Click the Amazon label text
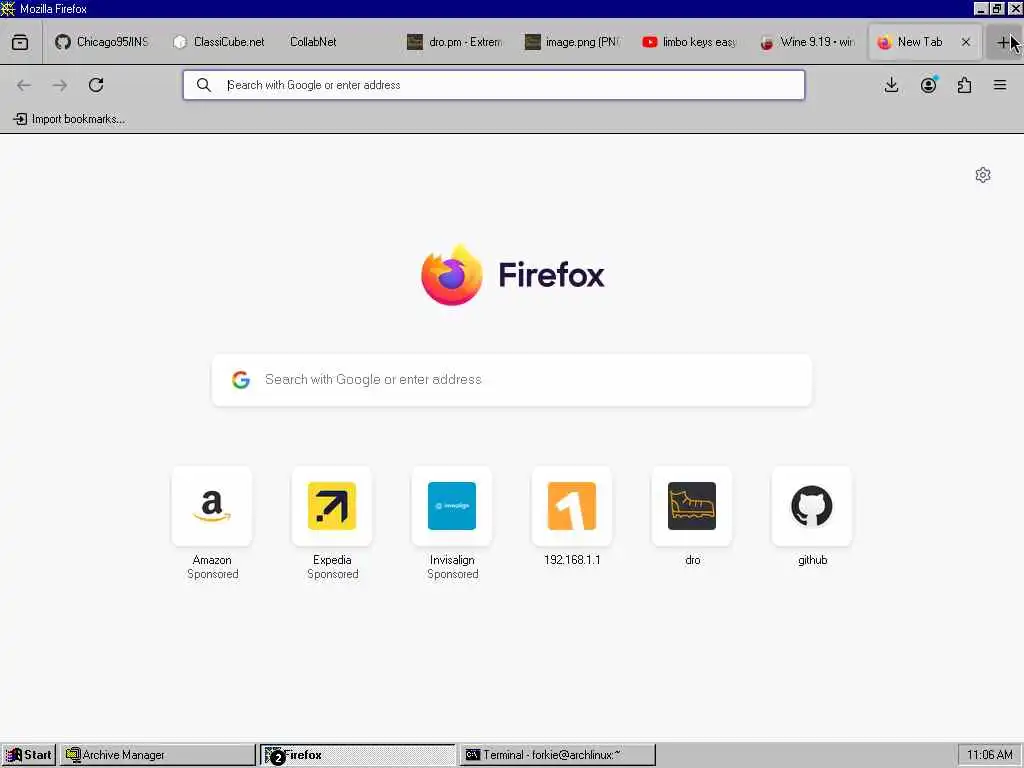 click(x=212, y=560)
